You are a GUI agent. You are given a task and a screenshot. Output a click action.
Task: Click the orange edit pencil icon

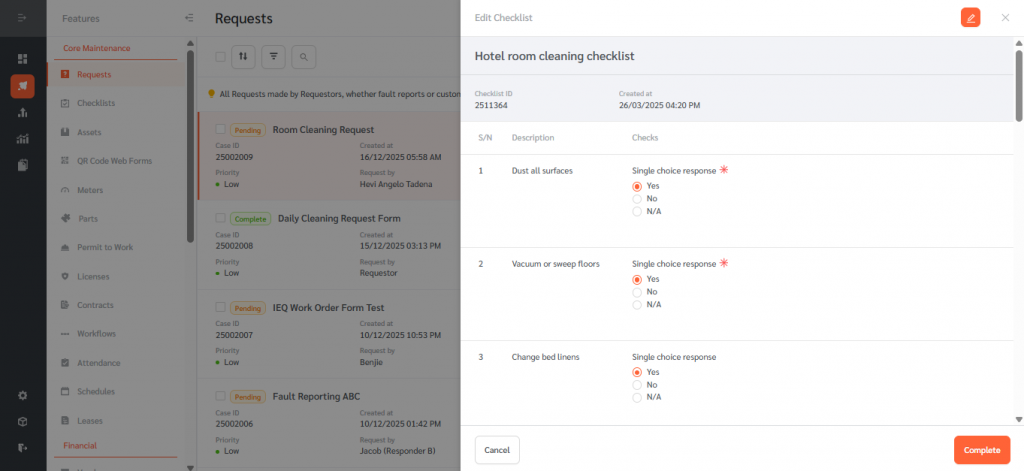point(970,18)
